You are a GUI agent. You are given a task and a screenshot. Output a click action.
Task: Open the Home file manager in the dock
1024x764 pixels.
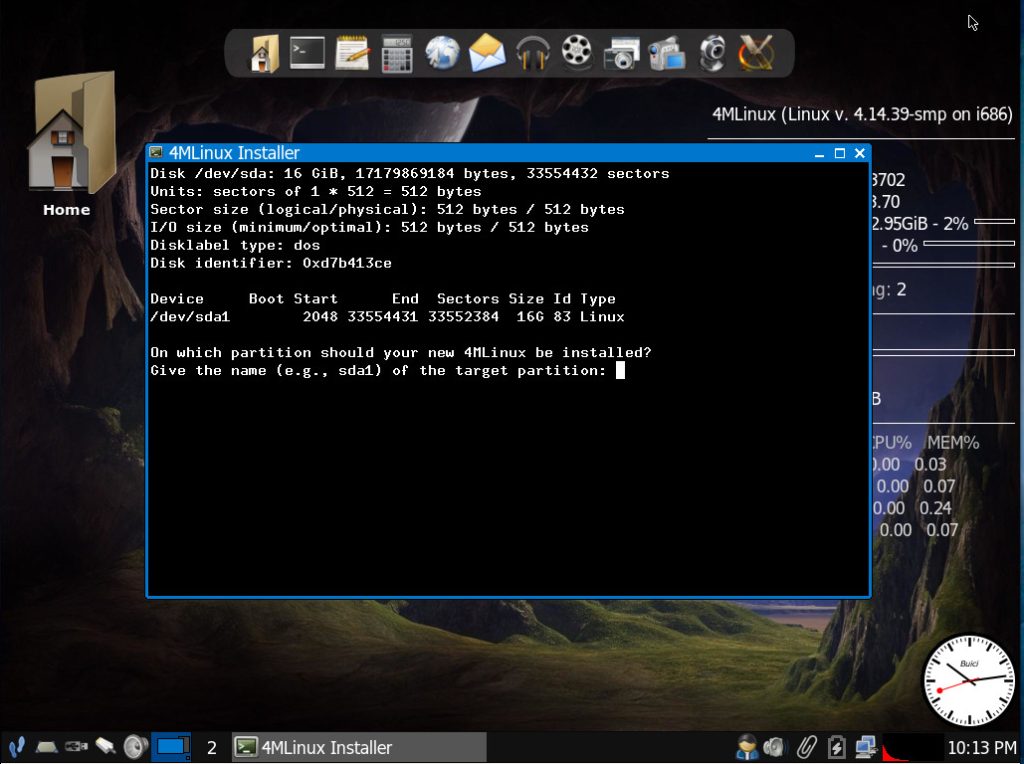(x=264, y=53)
